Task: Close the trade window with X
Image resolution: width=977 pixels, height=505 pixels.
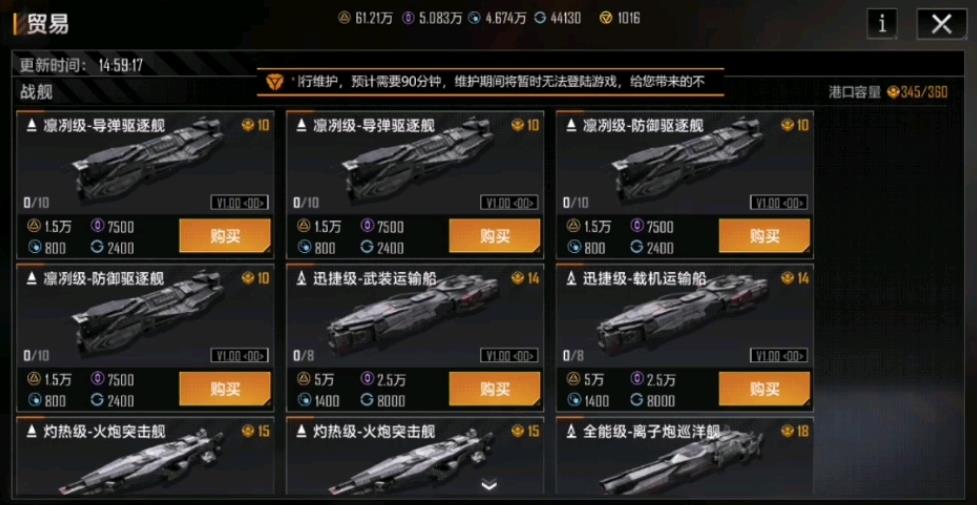Action: click(x=941, y=24)
